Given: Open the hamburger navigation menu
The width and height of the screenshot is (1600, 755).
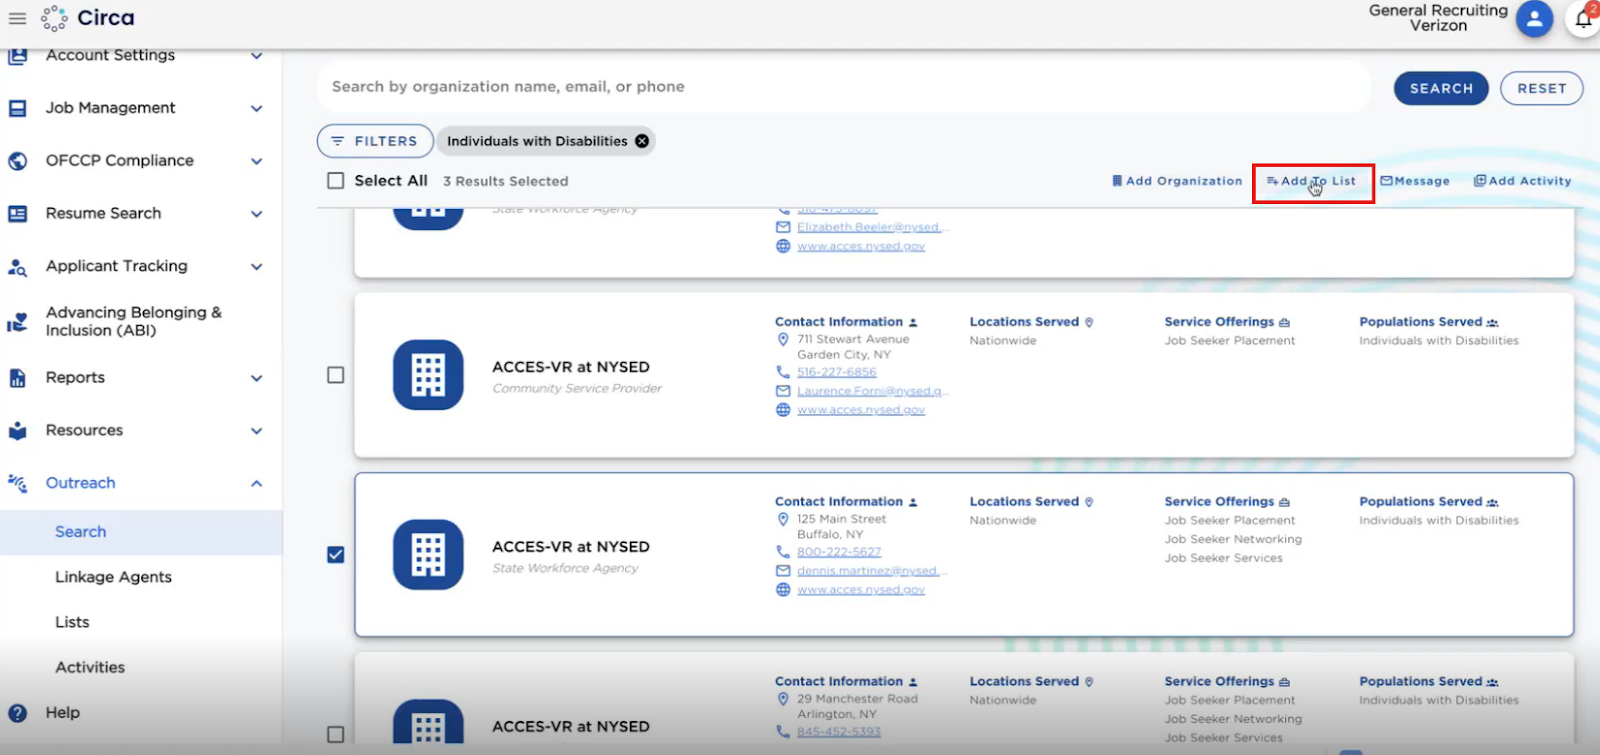Looking at the screenshot, I should pos(17,18).
